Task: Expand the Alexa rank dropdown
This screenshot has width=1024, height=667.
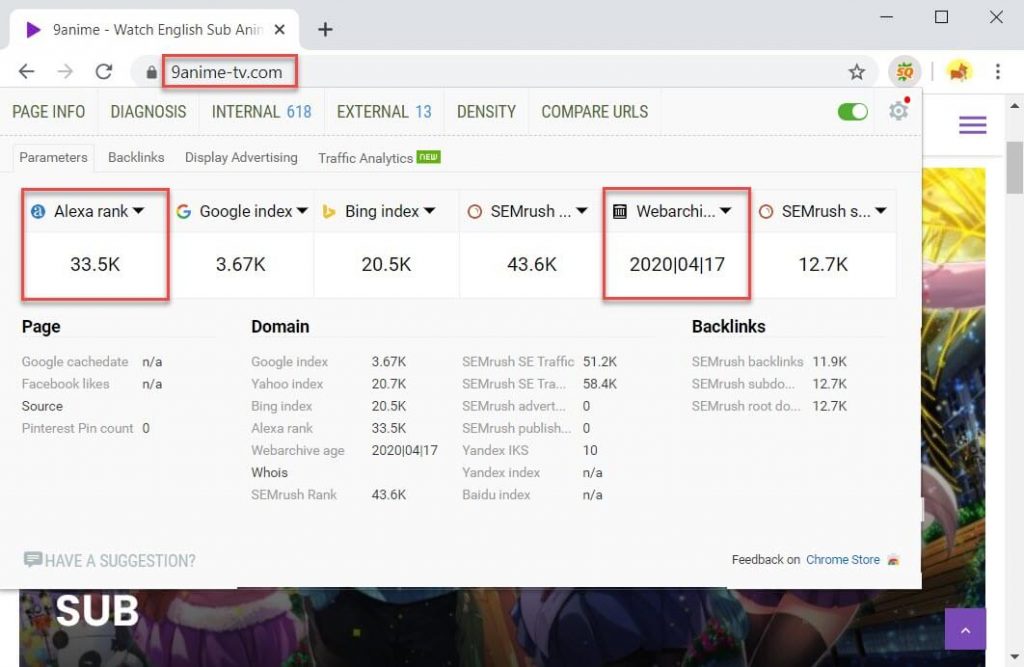Action: 138,211
